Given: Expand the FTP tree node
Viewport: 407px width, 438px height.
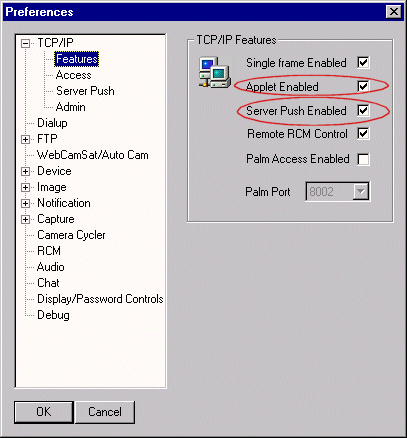Looking at the screenshot, I should point(25,139).
